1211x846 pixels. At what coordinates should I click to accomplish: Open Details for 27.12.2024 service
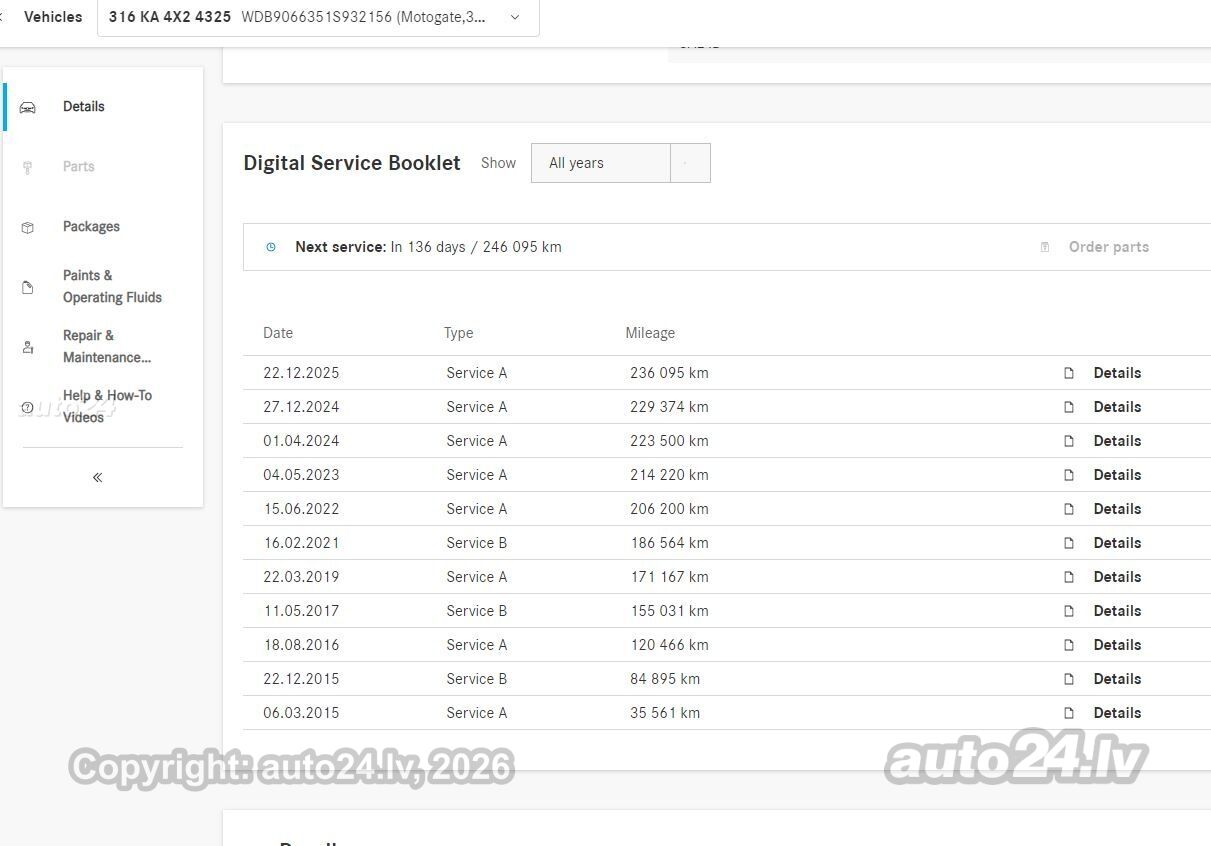(1117, 407)
